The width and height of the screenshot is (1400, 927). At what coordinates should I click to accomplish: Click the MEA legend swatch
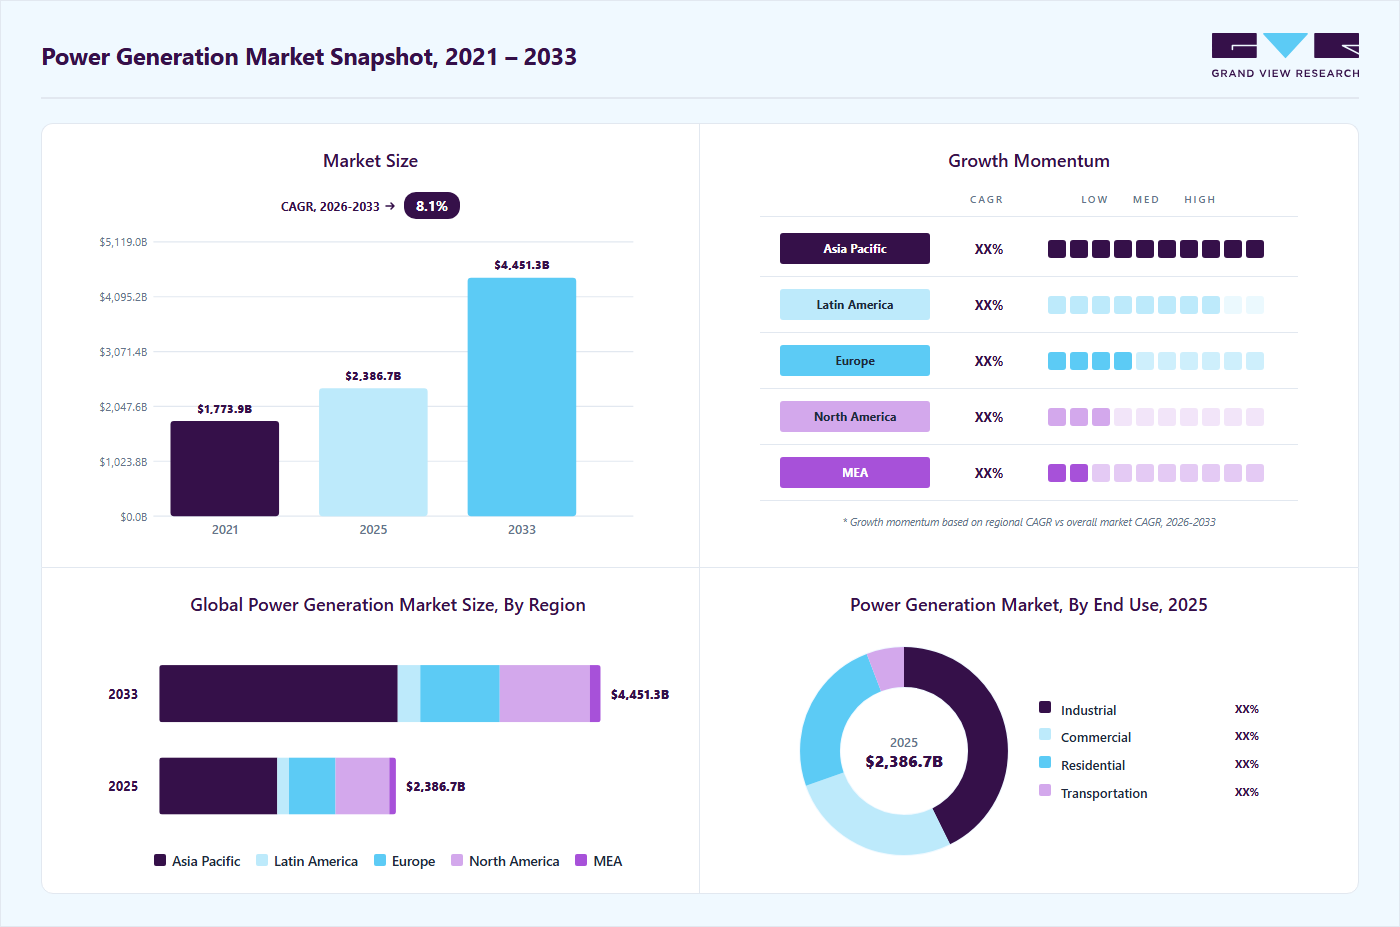[581, 860]
